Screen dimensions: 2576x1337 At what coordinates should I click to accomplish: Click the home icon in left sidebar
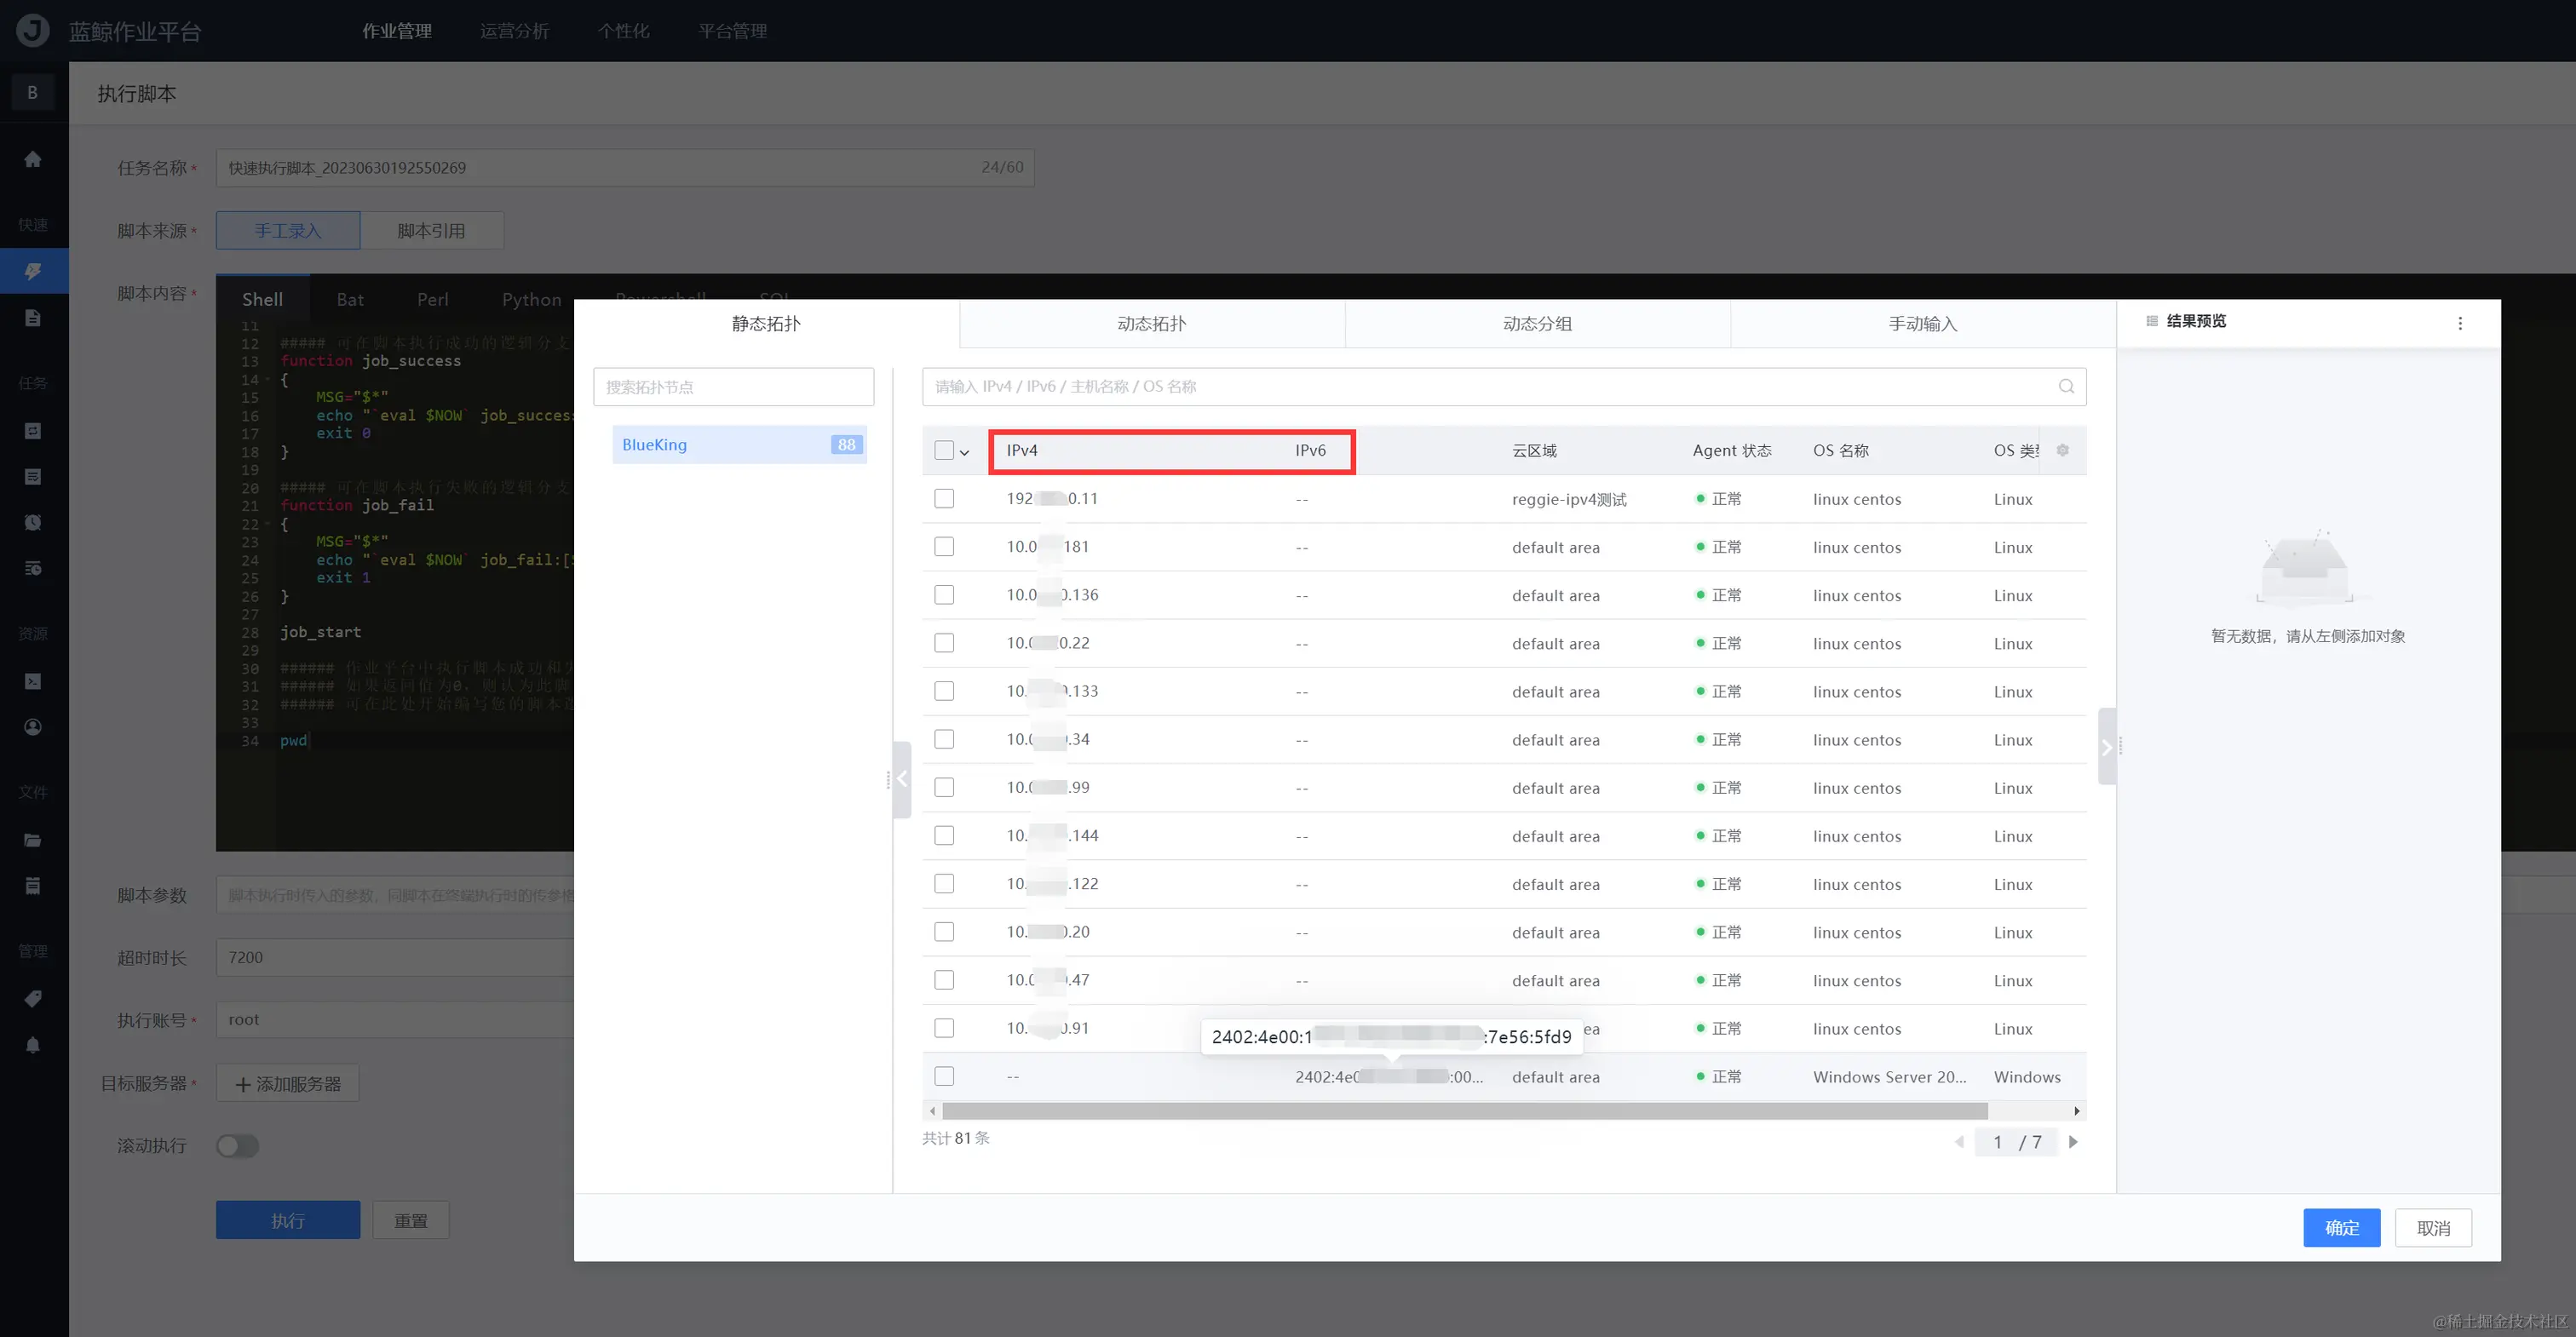[33, 159]
